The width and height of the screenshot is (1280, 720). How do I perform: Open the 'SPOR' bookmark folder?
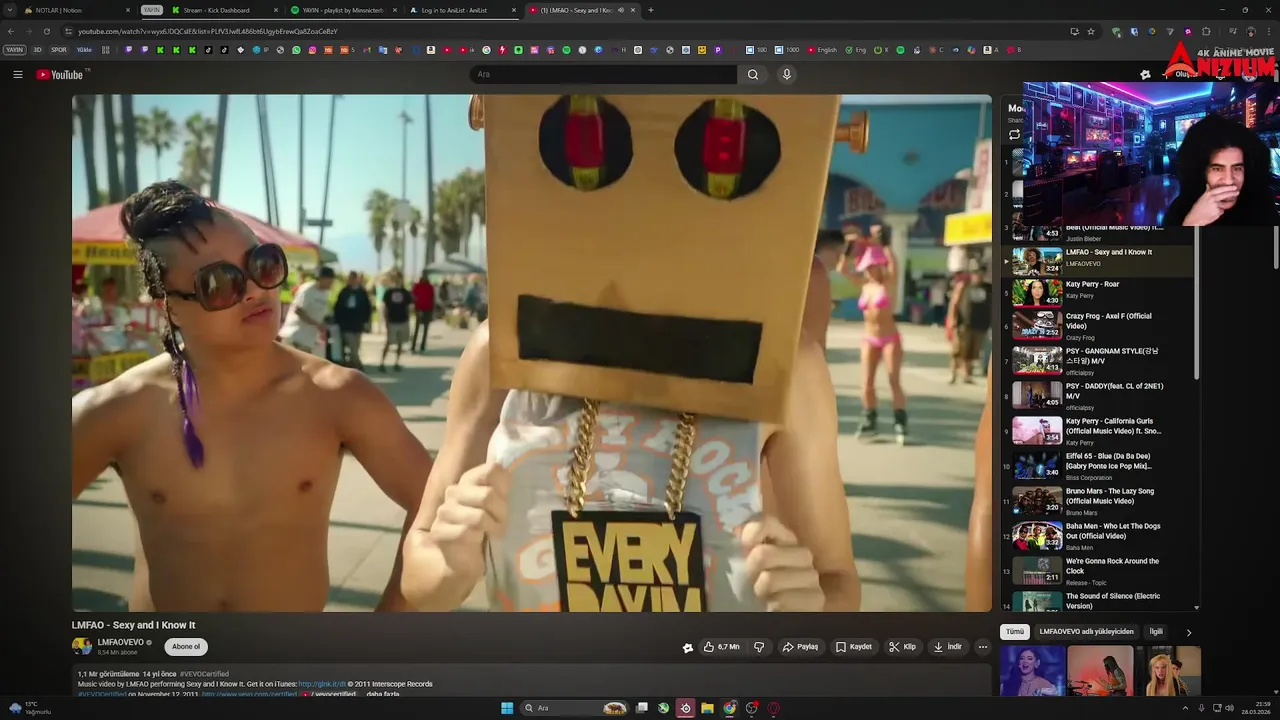(59, 50)
